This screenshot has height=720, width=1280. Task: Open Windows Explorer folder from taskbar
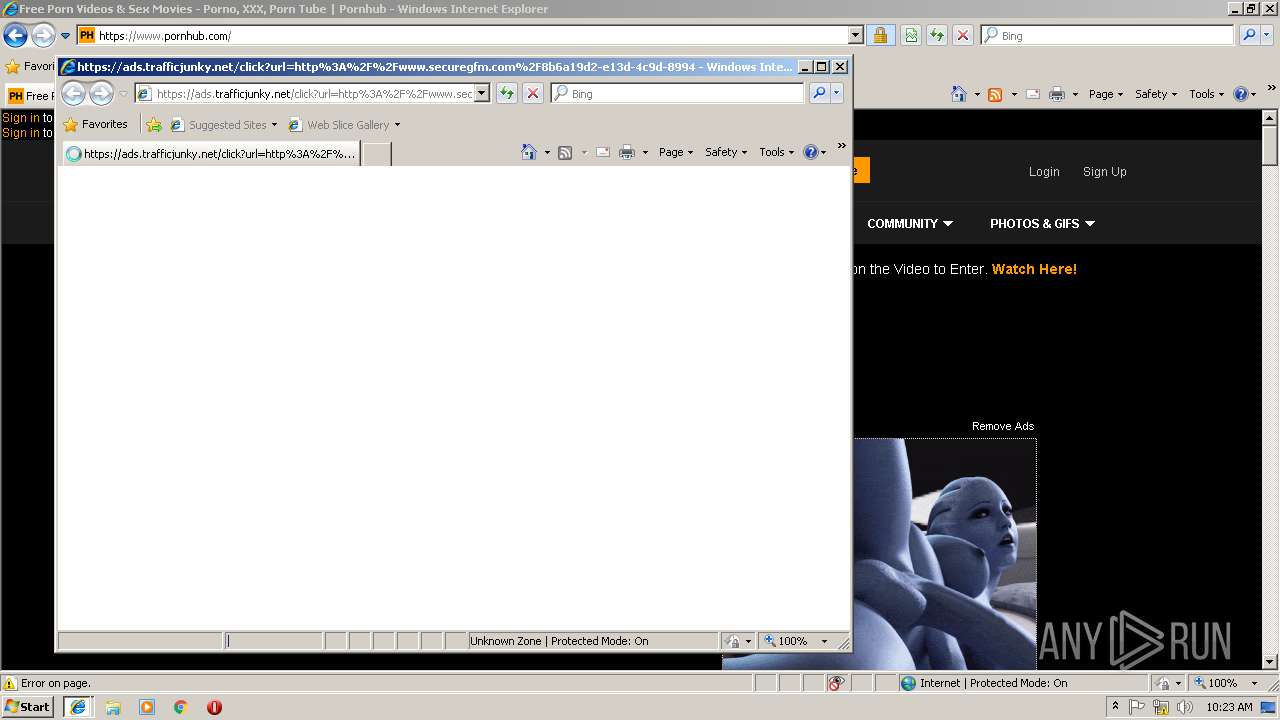pos(113,707)
